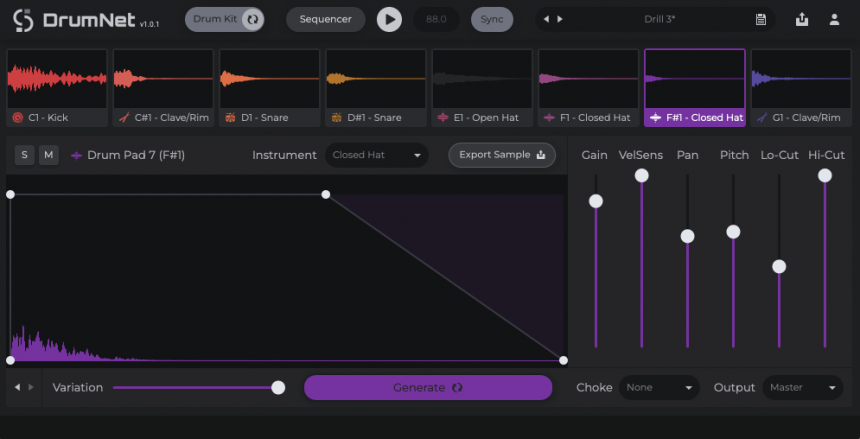The width and height of the screenshot is (860, 439).
Task: Click the DrumNet logo icon
Action: (x=24, y=20)
